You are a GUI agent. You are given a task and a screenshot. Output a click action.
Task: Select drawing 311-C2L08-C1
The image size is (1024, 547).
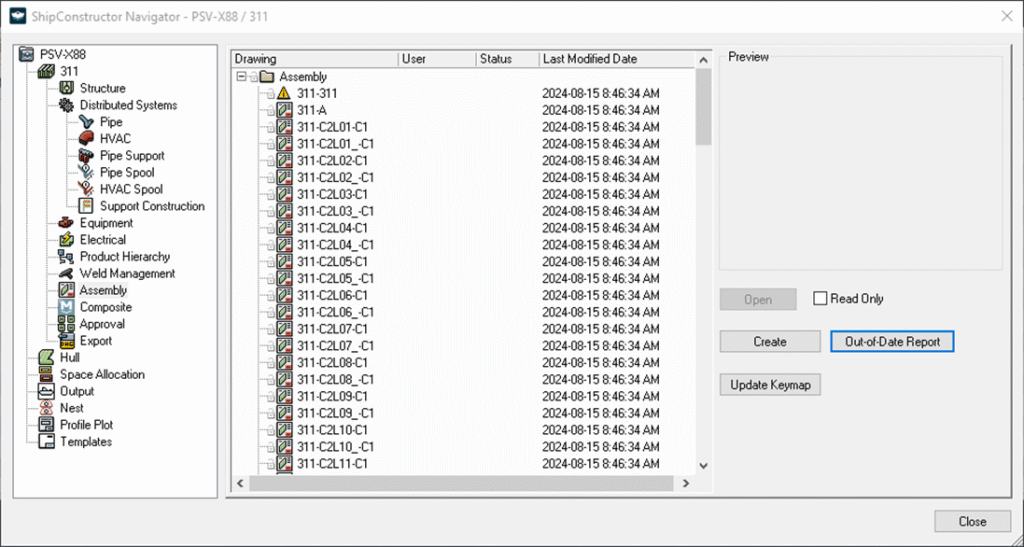point(332,363)
